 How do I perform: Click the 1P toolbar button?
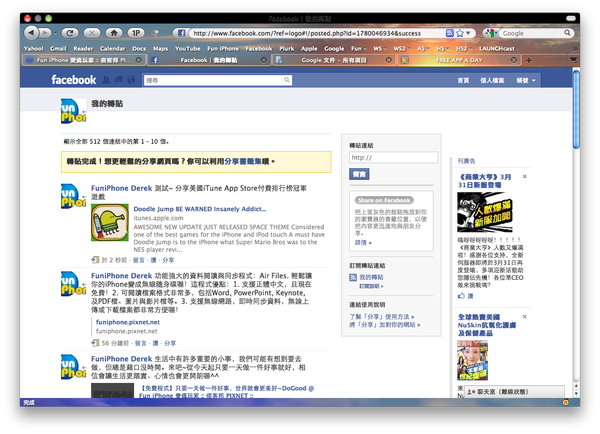tap(136, 33)
